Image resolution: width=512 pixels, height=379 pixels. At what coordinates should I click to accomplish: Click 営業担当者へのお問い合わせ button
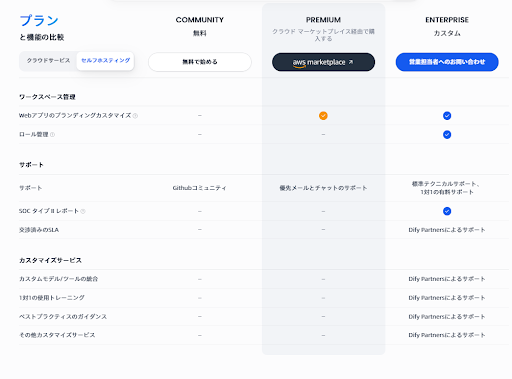(447, 62)
